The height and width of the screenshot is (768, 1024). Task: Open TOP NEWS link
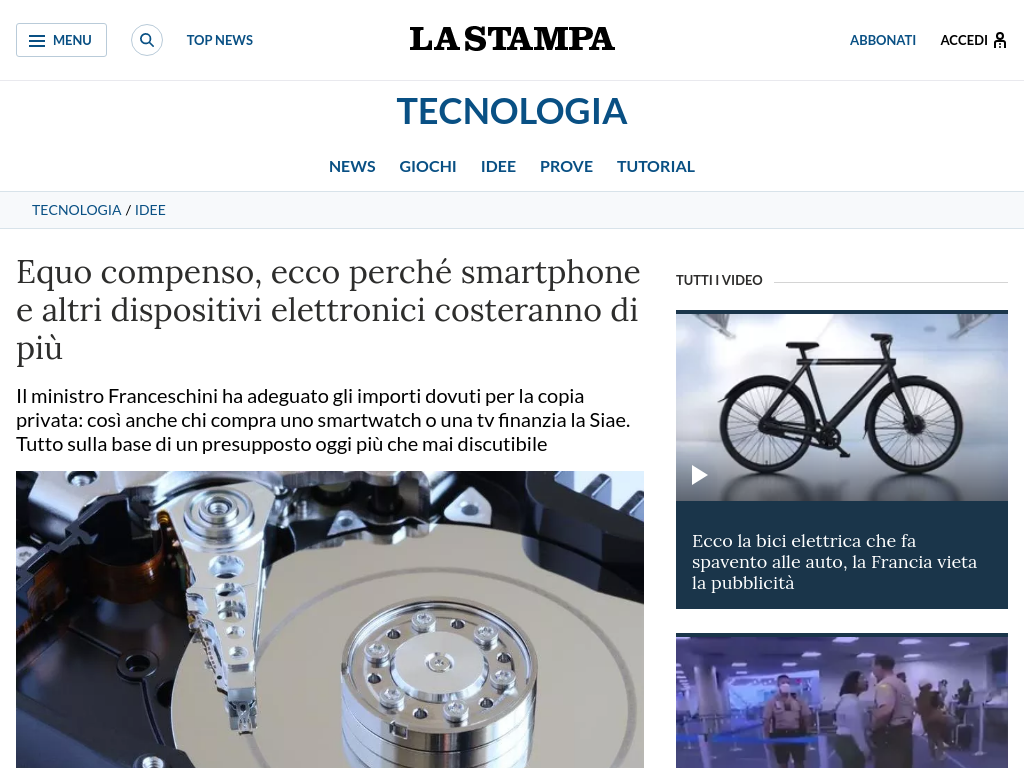[x=219, y=40]
